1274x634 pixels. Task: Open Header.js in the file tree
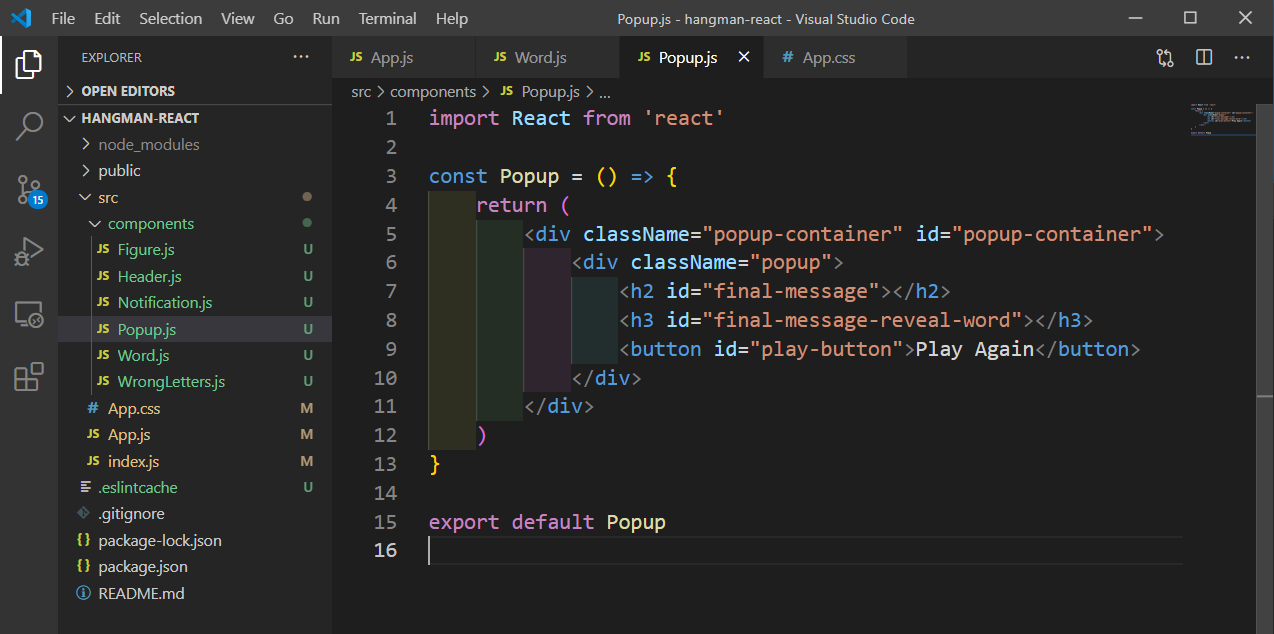195,276
